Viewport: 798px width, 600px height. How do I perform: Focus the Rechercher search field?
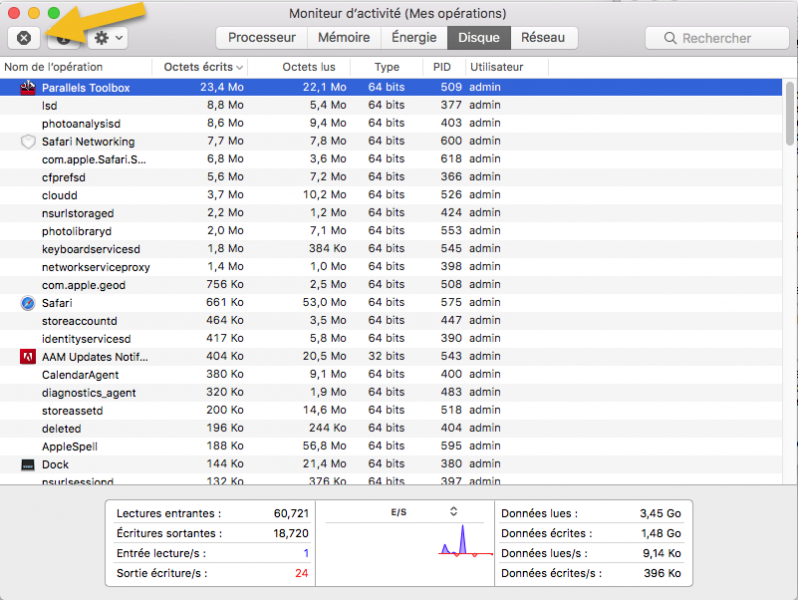pos(717,38)
